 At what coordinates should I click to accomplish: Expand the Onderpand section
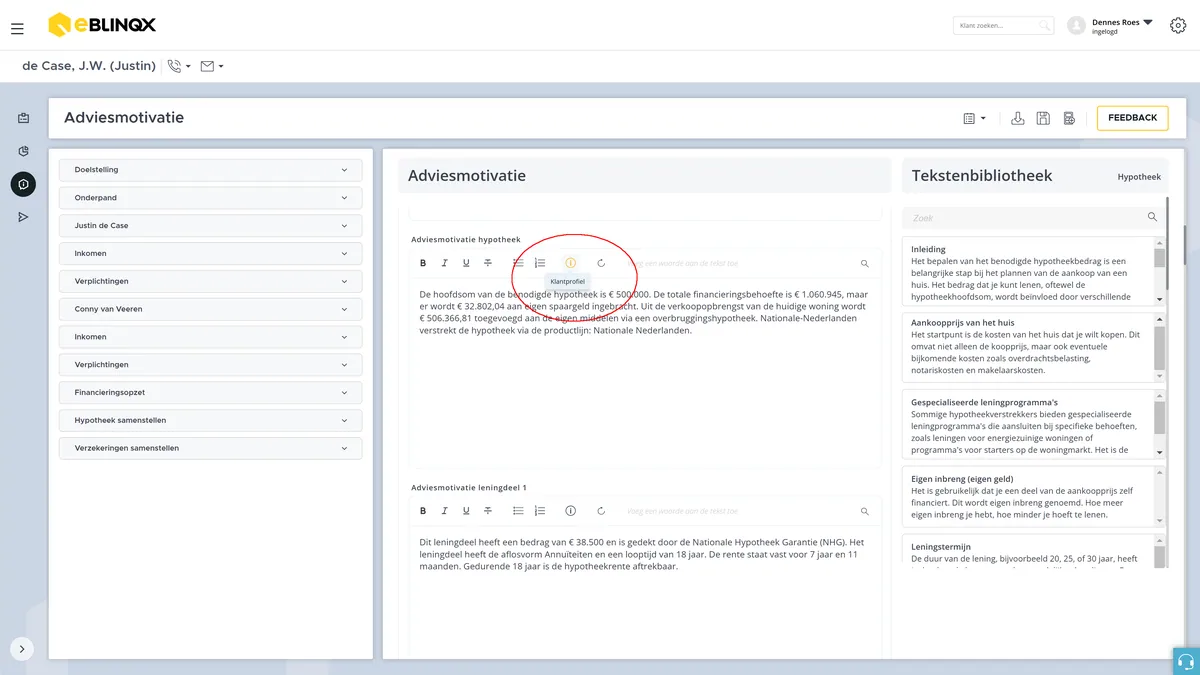point(210,198)
